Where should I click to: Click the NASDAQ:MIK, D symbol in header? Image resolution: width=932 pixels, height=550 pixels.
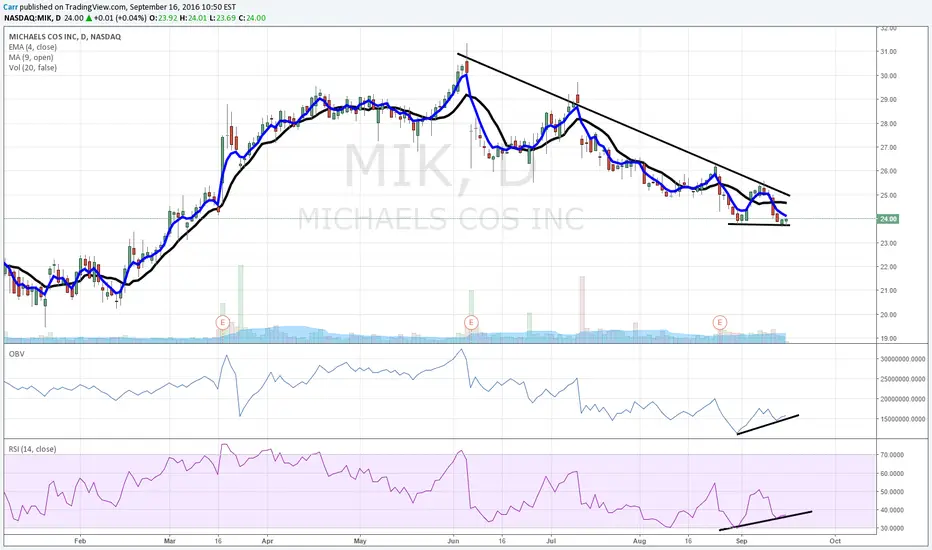pos(32,18)
